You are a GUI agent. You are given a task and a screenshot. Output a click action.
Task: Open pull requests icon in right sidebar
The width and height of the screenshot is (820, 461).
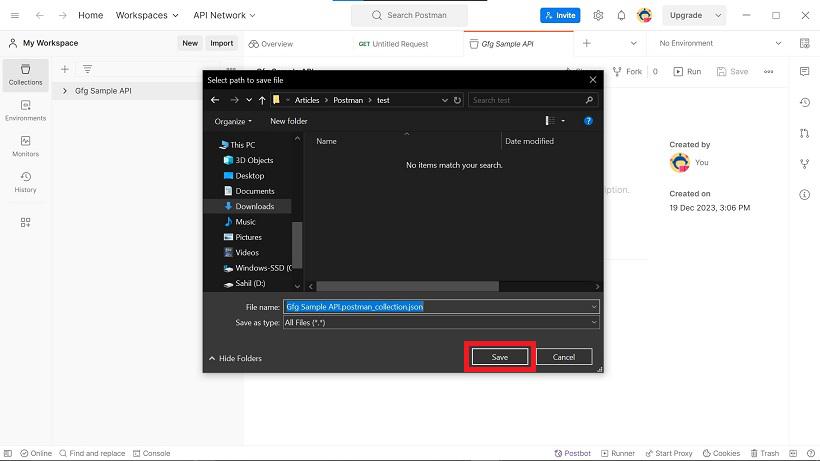804,133
